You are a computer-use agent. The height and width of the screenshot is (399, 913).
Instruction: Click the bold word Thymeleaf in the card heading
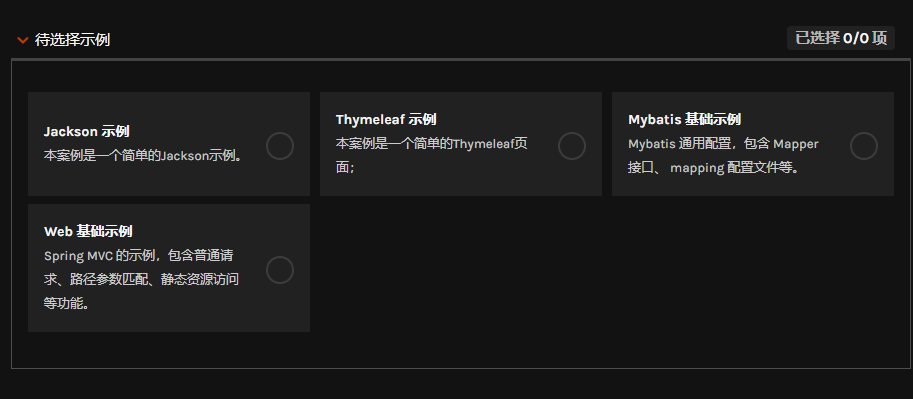tap(370, 119)
